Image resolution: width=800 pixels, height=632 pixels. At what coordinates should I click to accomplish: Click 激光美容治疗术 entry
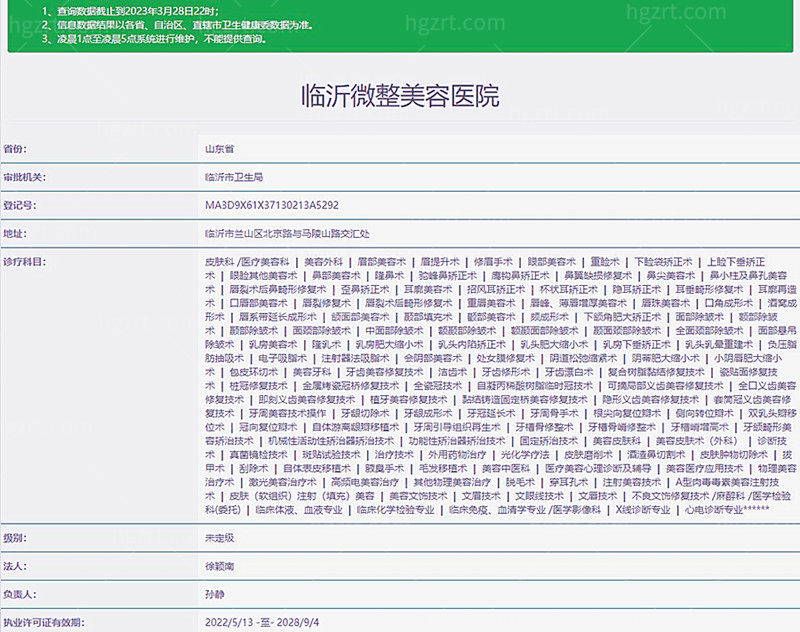[283, 482]
